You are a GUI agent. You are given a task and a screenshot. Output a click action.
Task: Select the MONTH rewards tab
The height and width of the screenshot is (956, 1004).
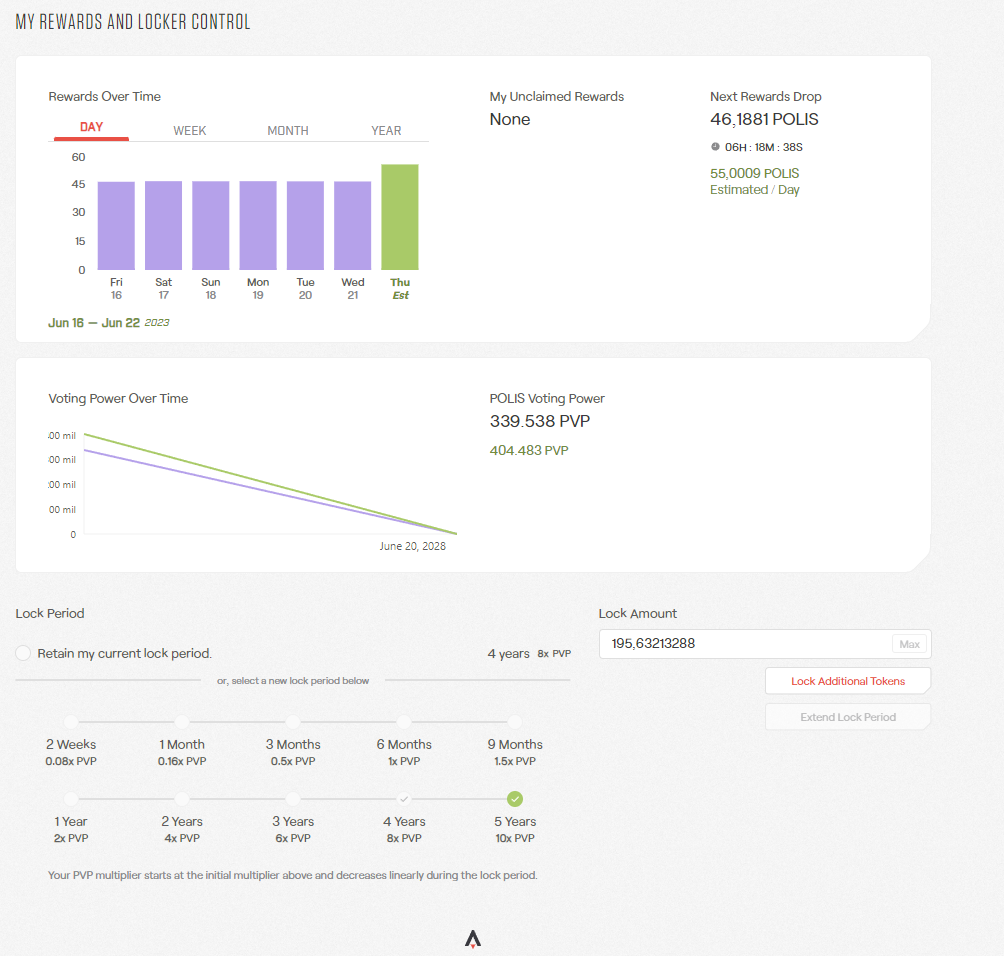288,131
